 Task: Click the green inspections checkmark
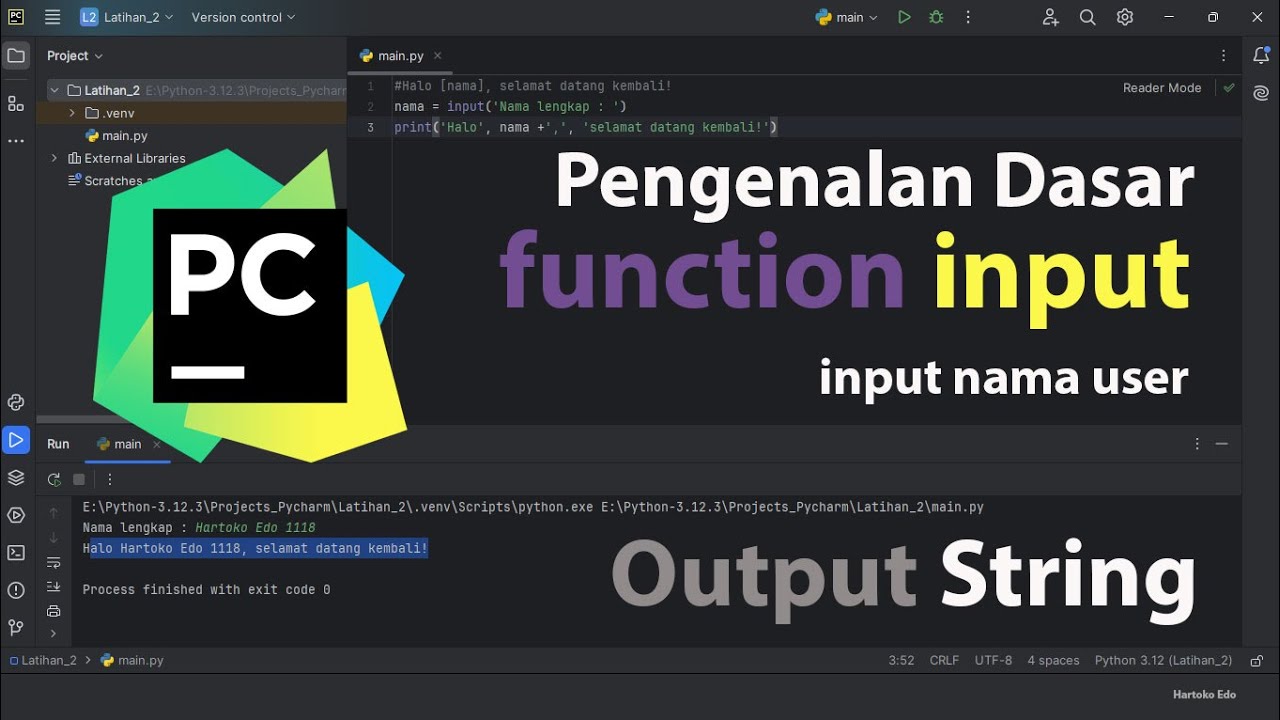(1229, 88)
